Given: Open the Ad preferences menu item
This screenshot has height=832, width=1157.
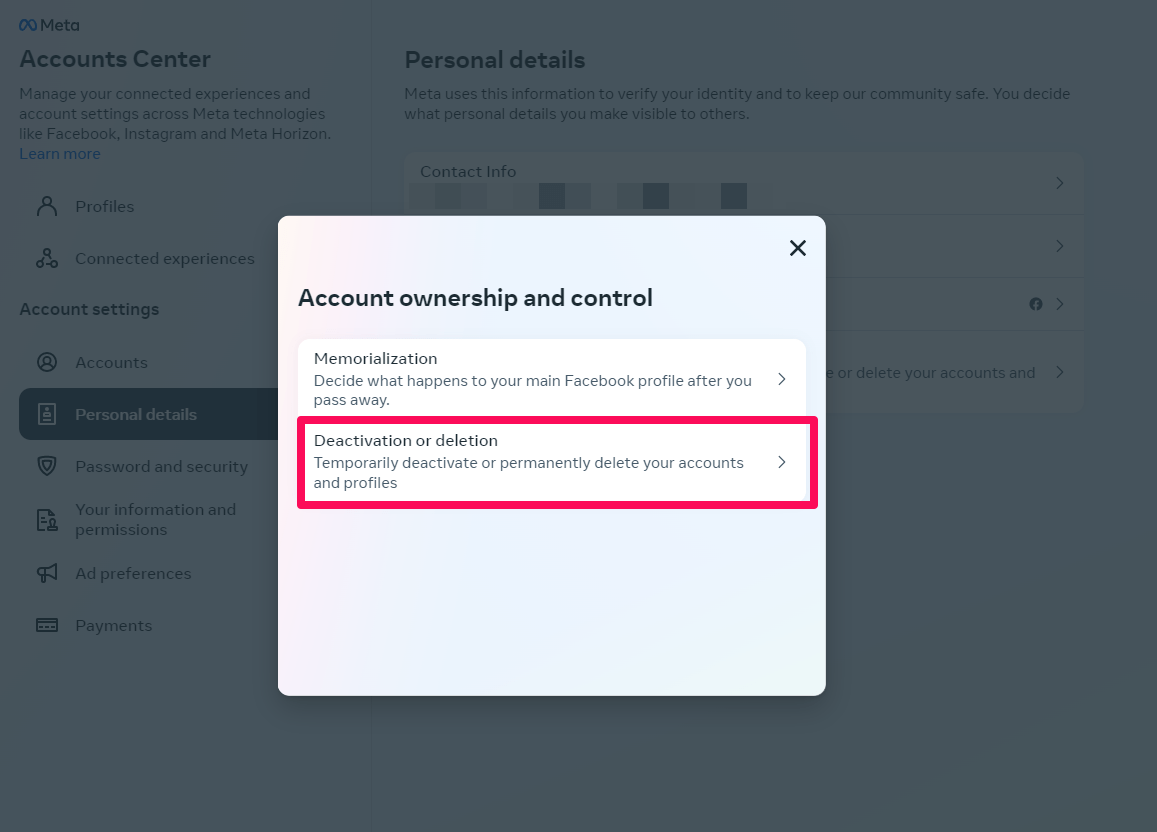Looking at the screenshot, I should click(133, 574).
